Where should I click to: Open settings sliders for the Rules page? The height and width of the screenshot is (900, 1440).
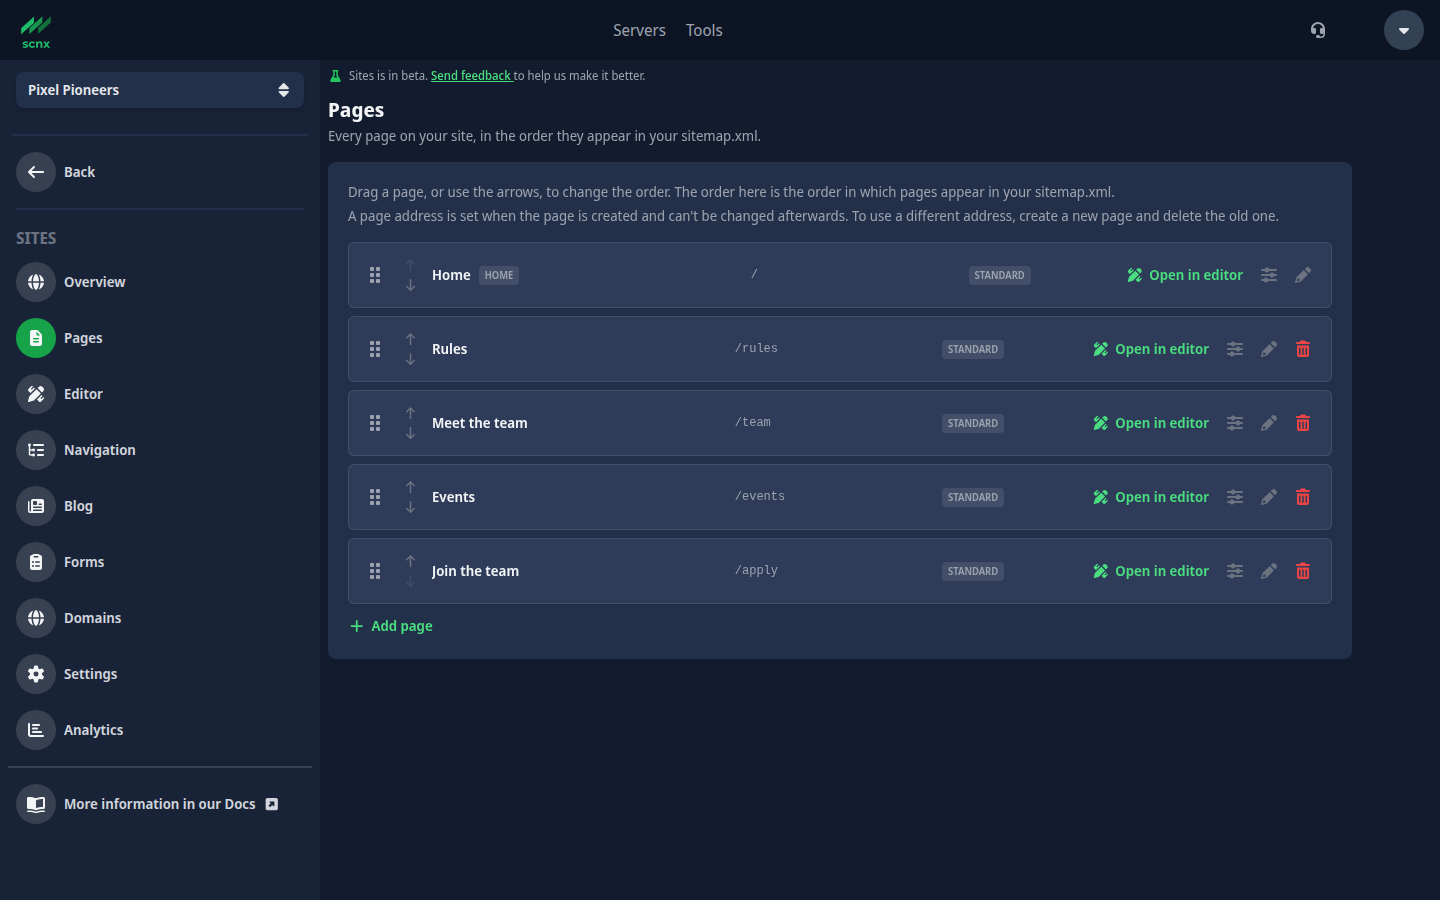click(x=1235, y=349)
